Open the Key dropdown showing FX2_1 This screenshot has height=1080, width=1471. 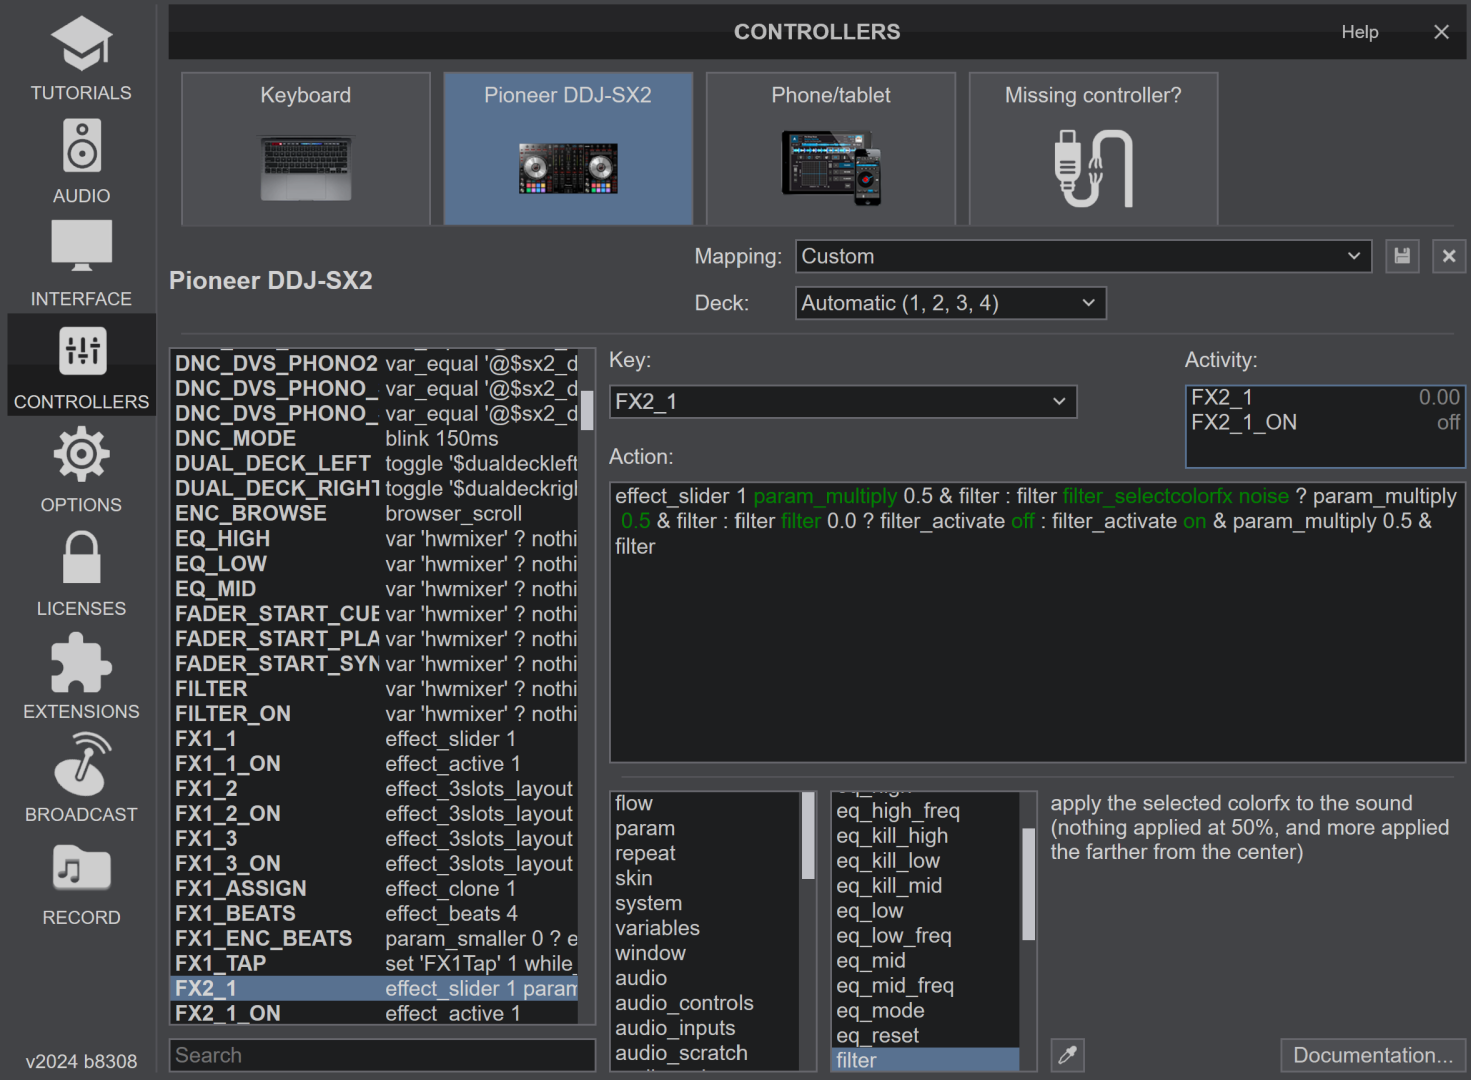[843, 401]
